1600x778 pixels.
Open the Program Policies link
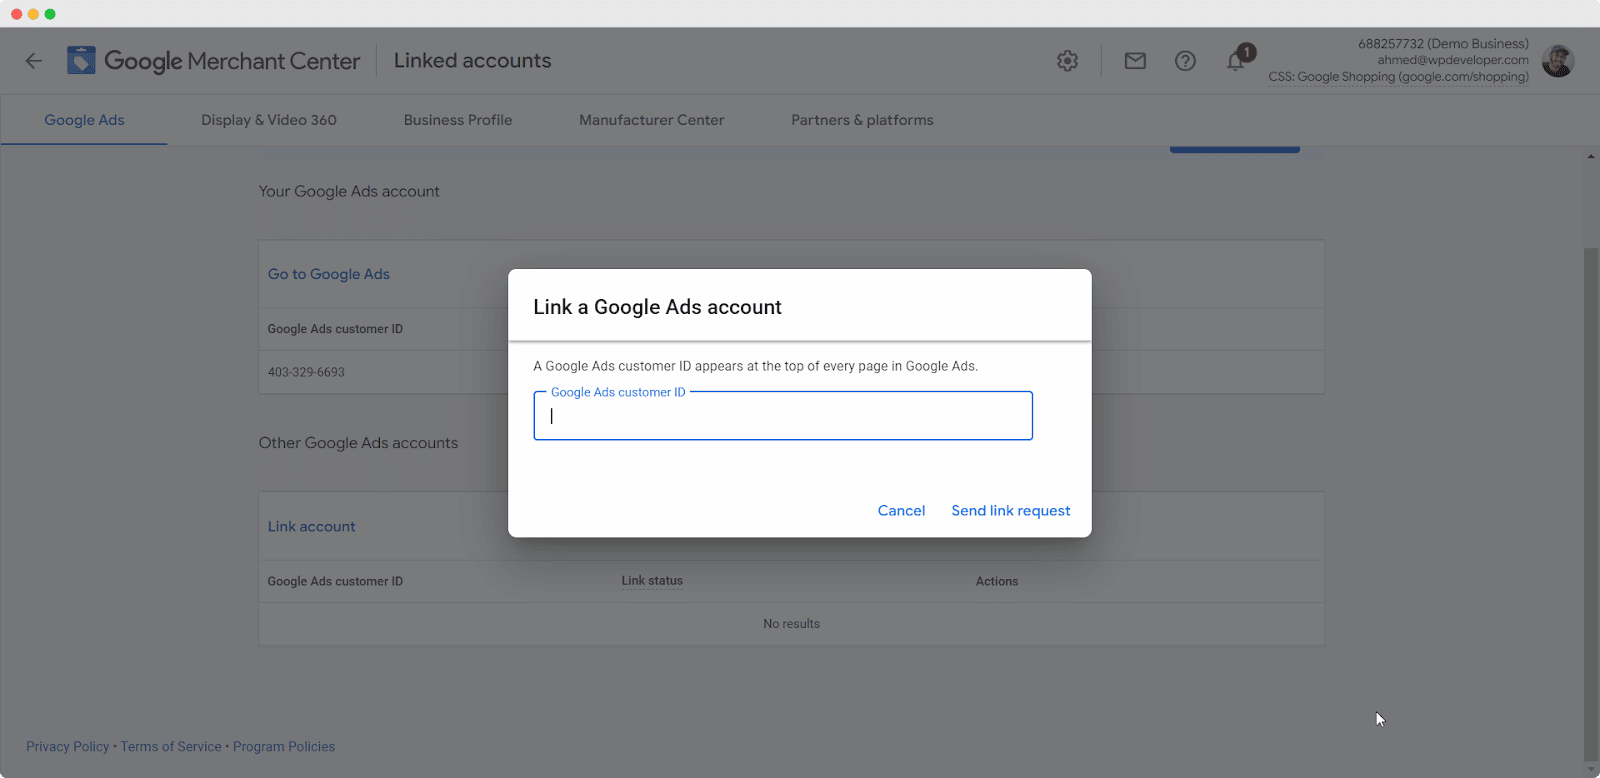284,747
